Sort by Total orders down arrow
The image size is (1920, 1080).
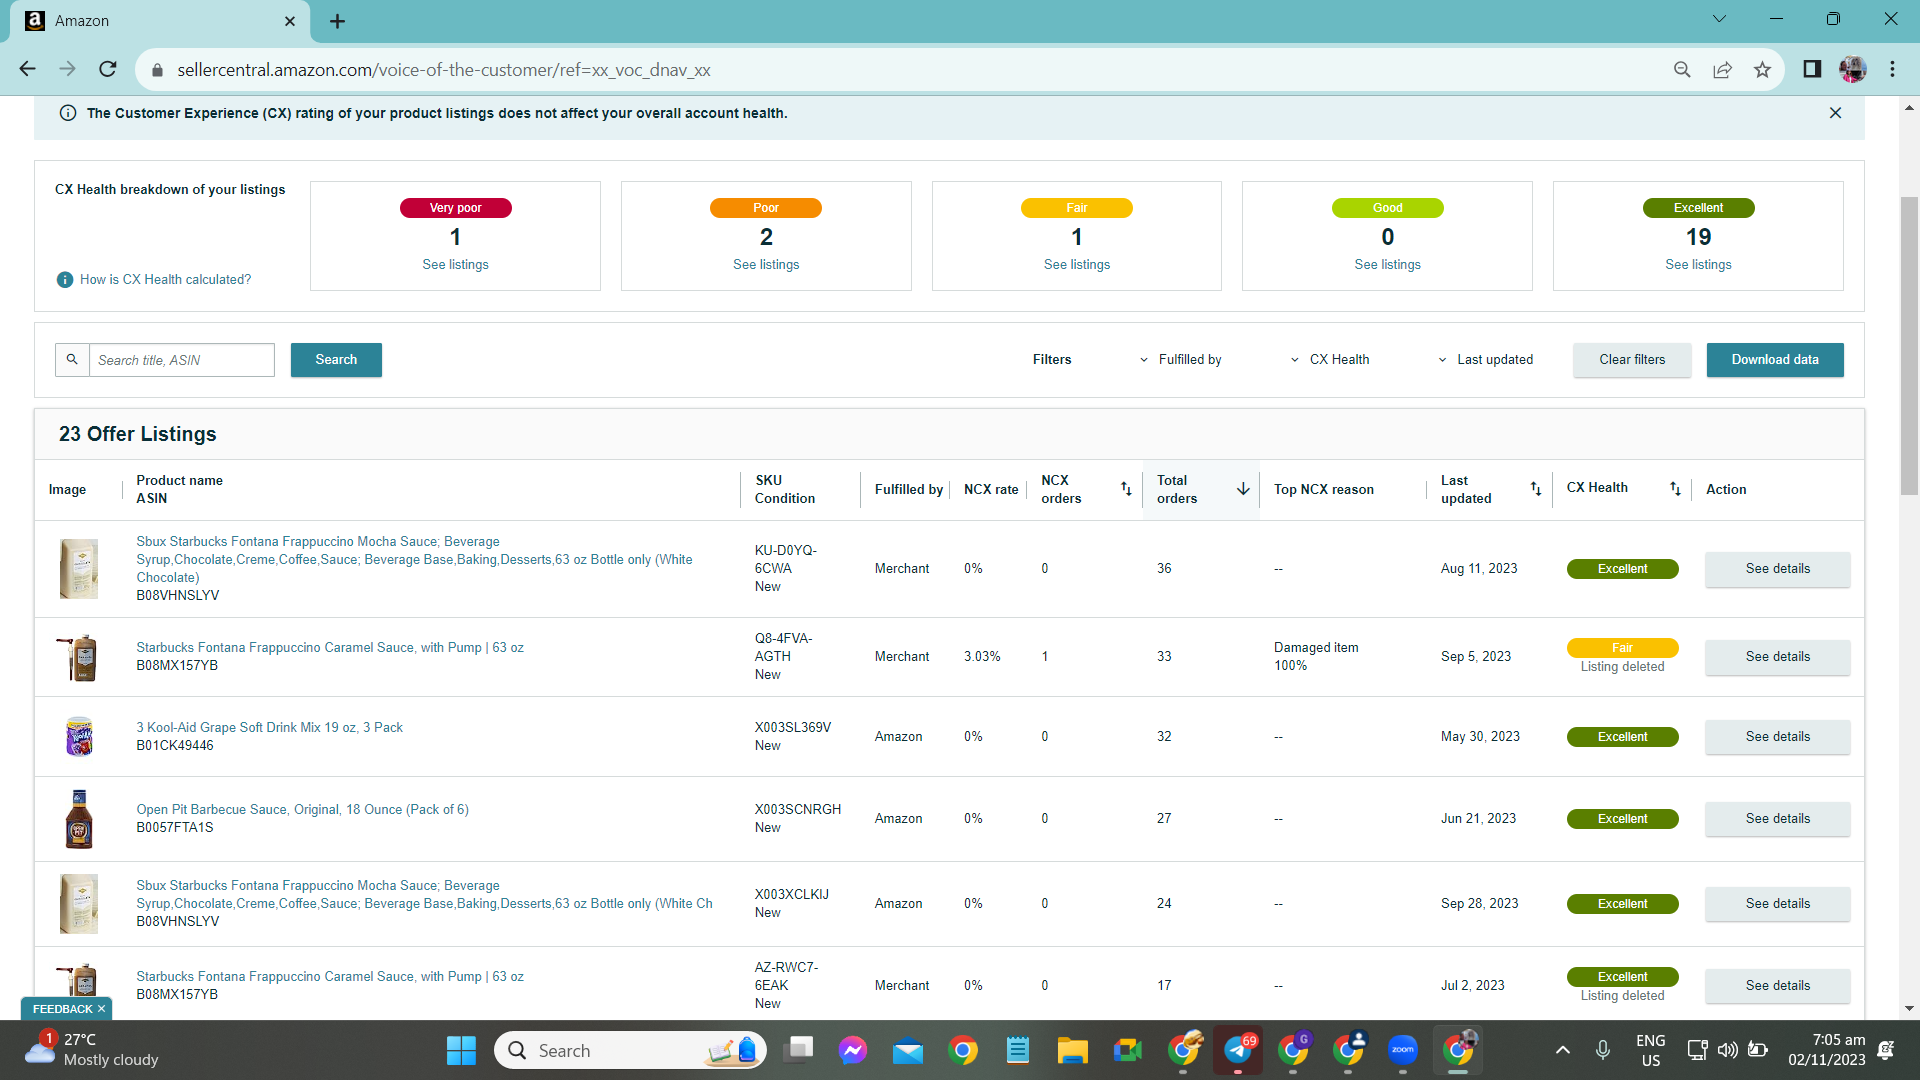click(1243, 489)
